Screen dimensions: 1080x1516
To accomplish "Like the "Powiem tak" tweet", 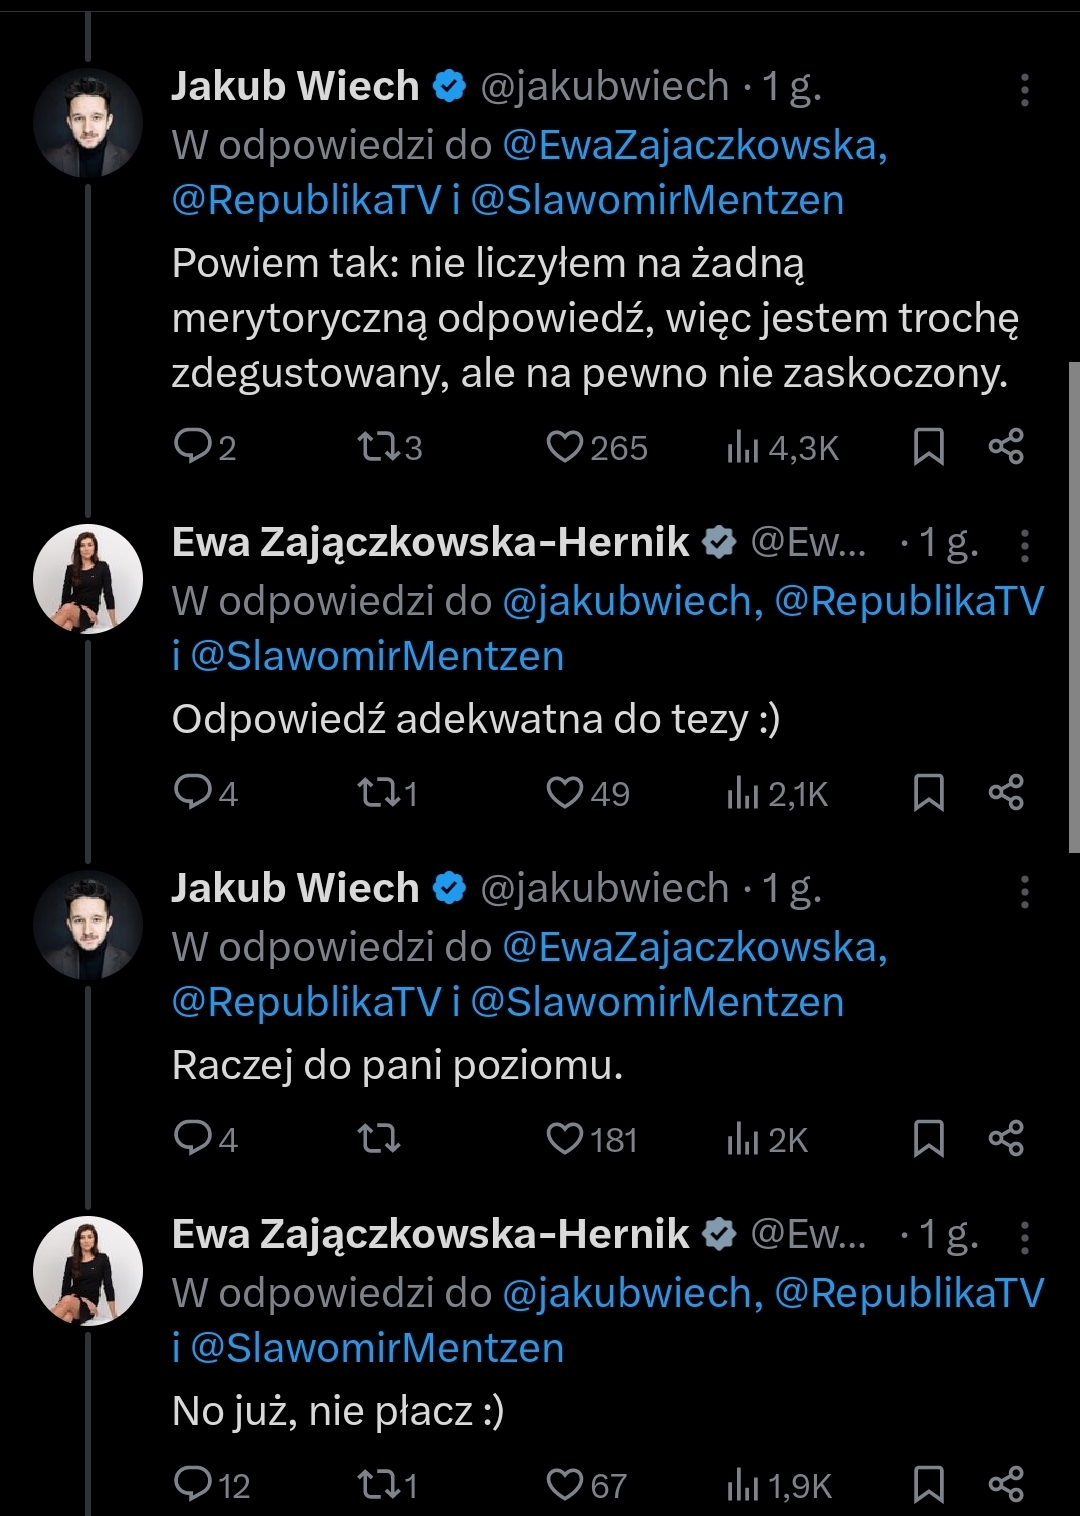I will click(x=565, y=446).
